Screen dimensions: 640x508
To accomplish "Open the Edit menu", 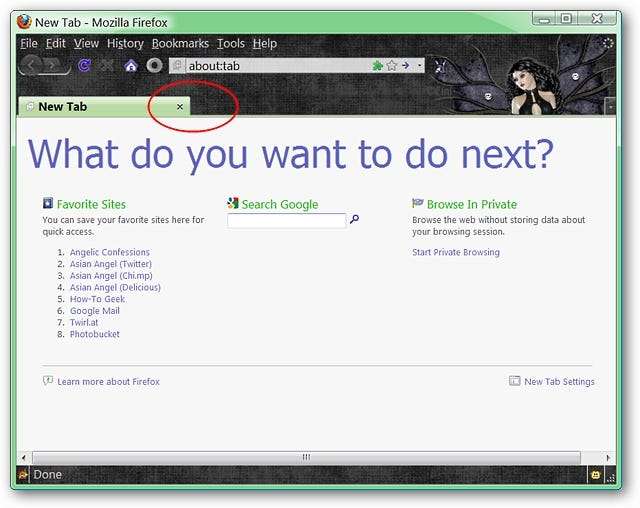I will coord(56,43).
